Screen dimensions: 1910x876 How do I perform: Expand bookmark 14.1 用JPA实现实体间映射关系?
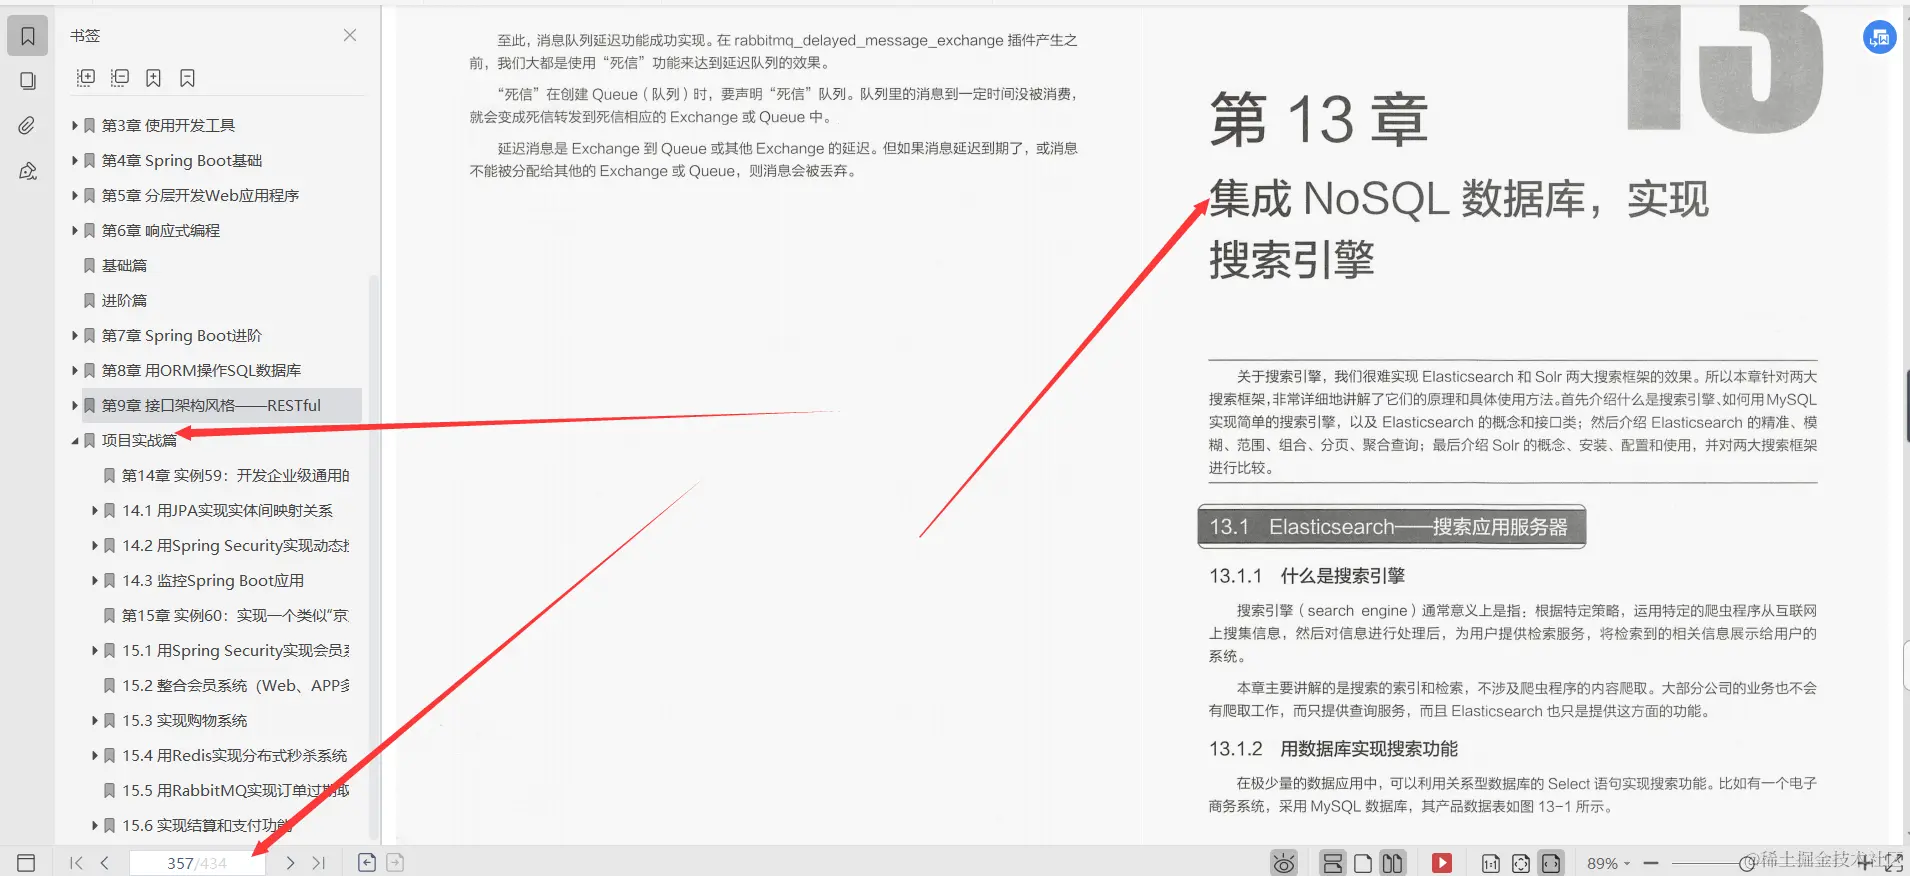coord(95,510)
